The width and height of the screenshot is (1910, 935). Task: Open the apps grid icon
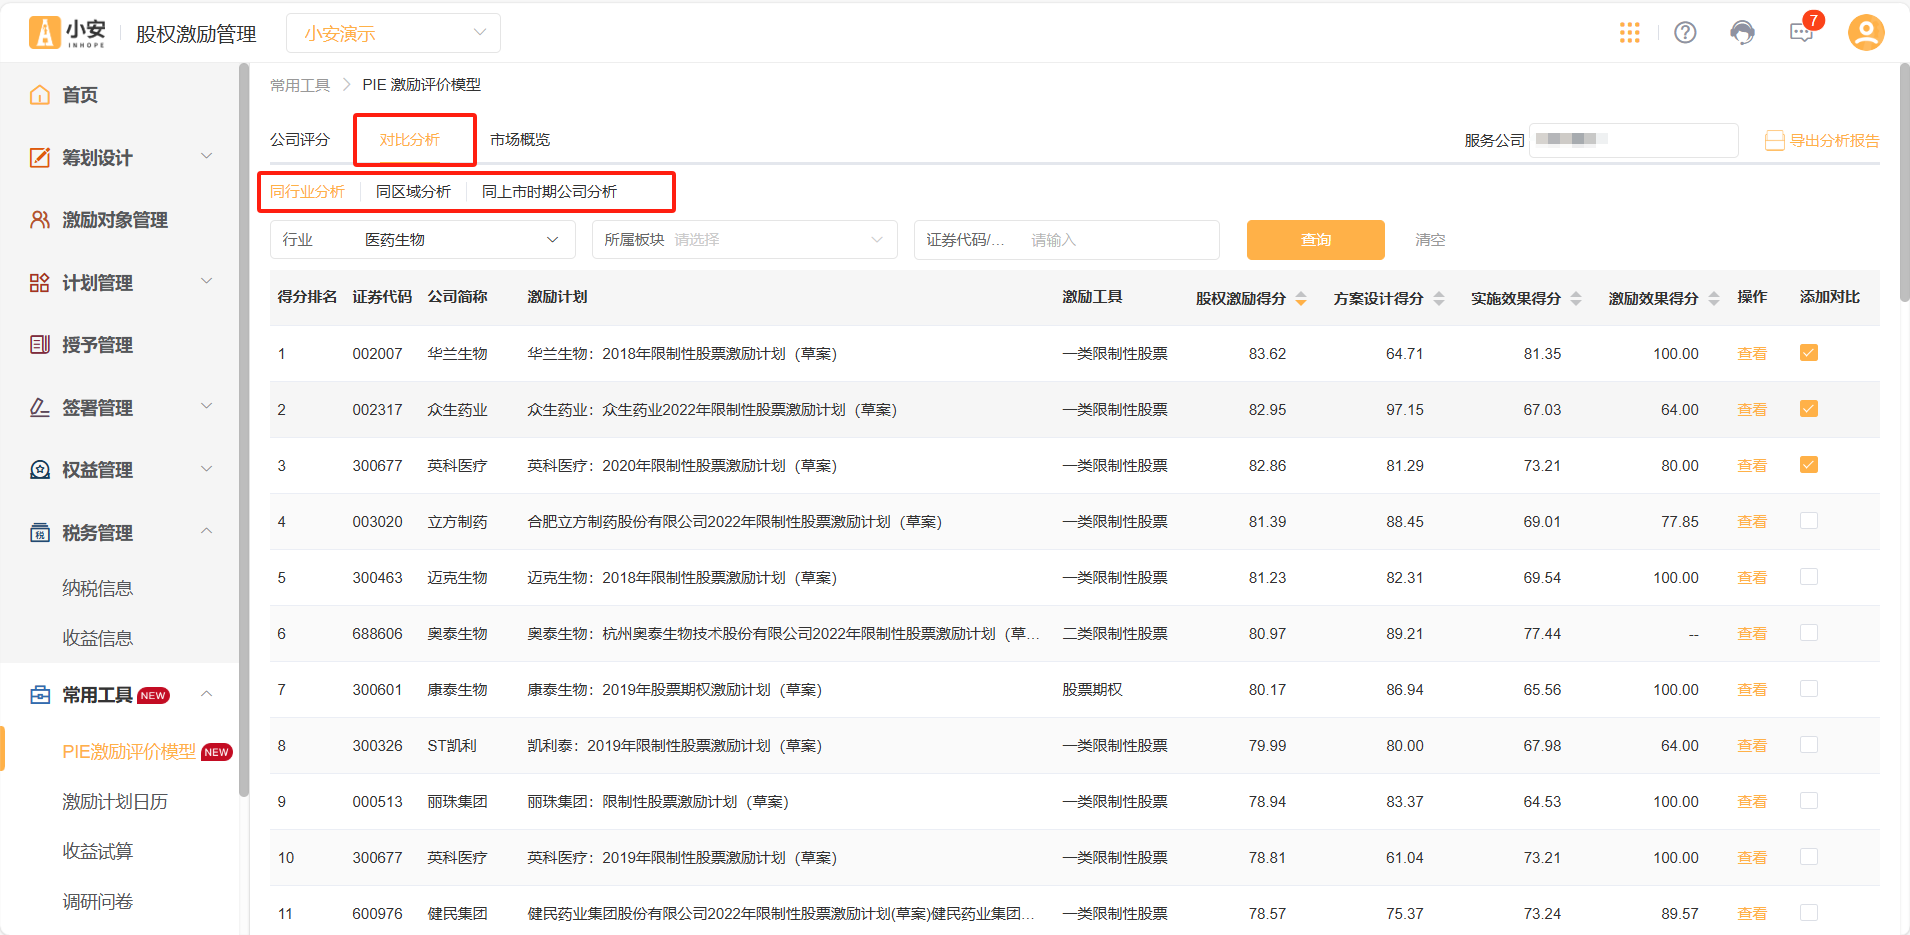pyautogui.click(x=1629, y=33)
